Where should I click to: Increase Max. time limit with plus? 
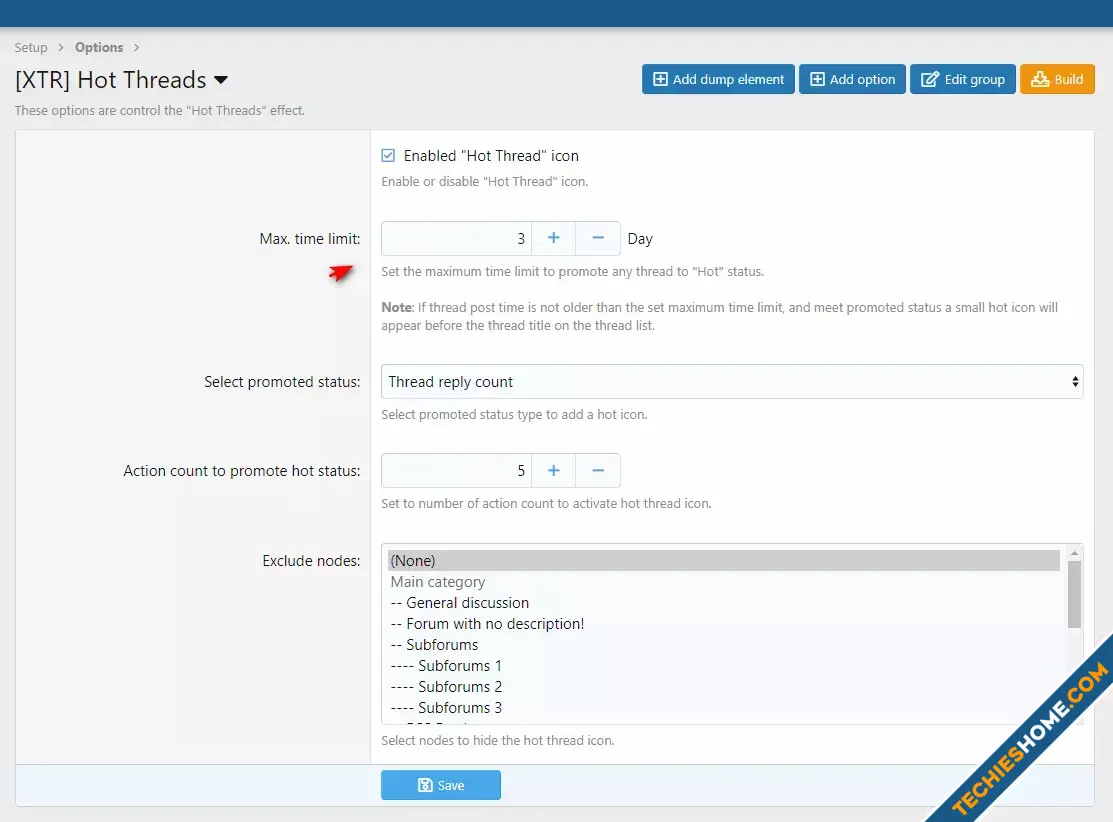tap(553, 238)
